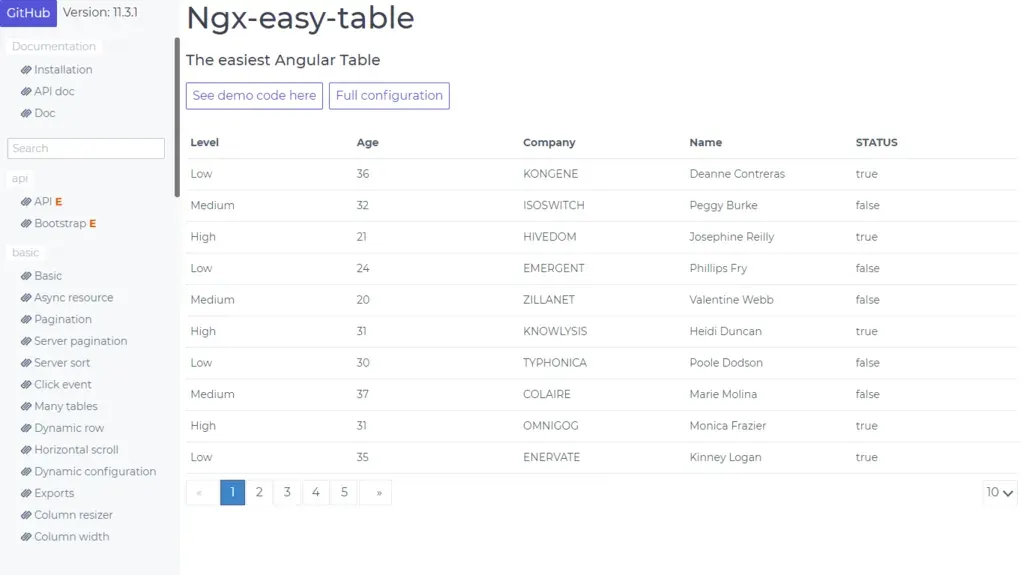The height and width of the screenshot is (575, 1023).
Task: Click the ISOSWITCH company cell
Action: coord(553,205)
